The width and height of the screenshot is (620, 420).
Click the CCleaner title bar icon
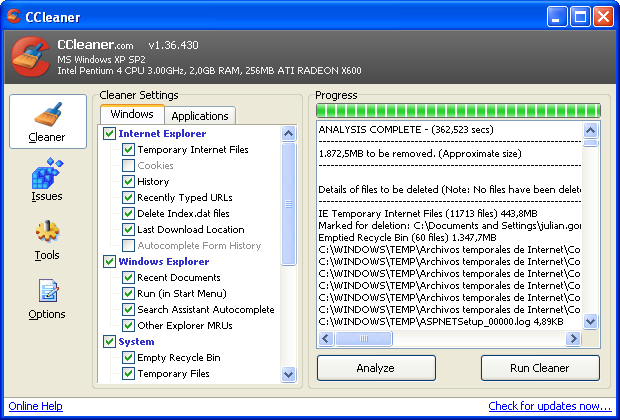click(13, 16)
